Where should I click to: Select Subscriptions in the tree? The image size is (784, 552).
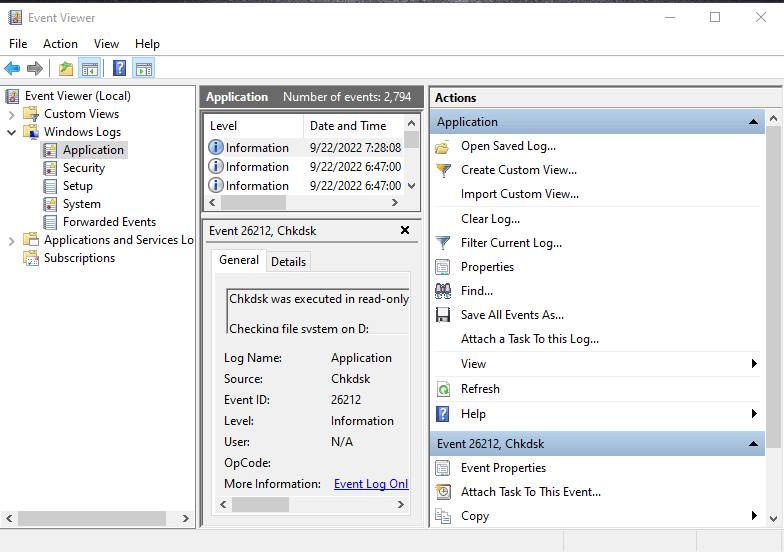point(79,258)
